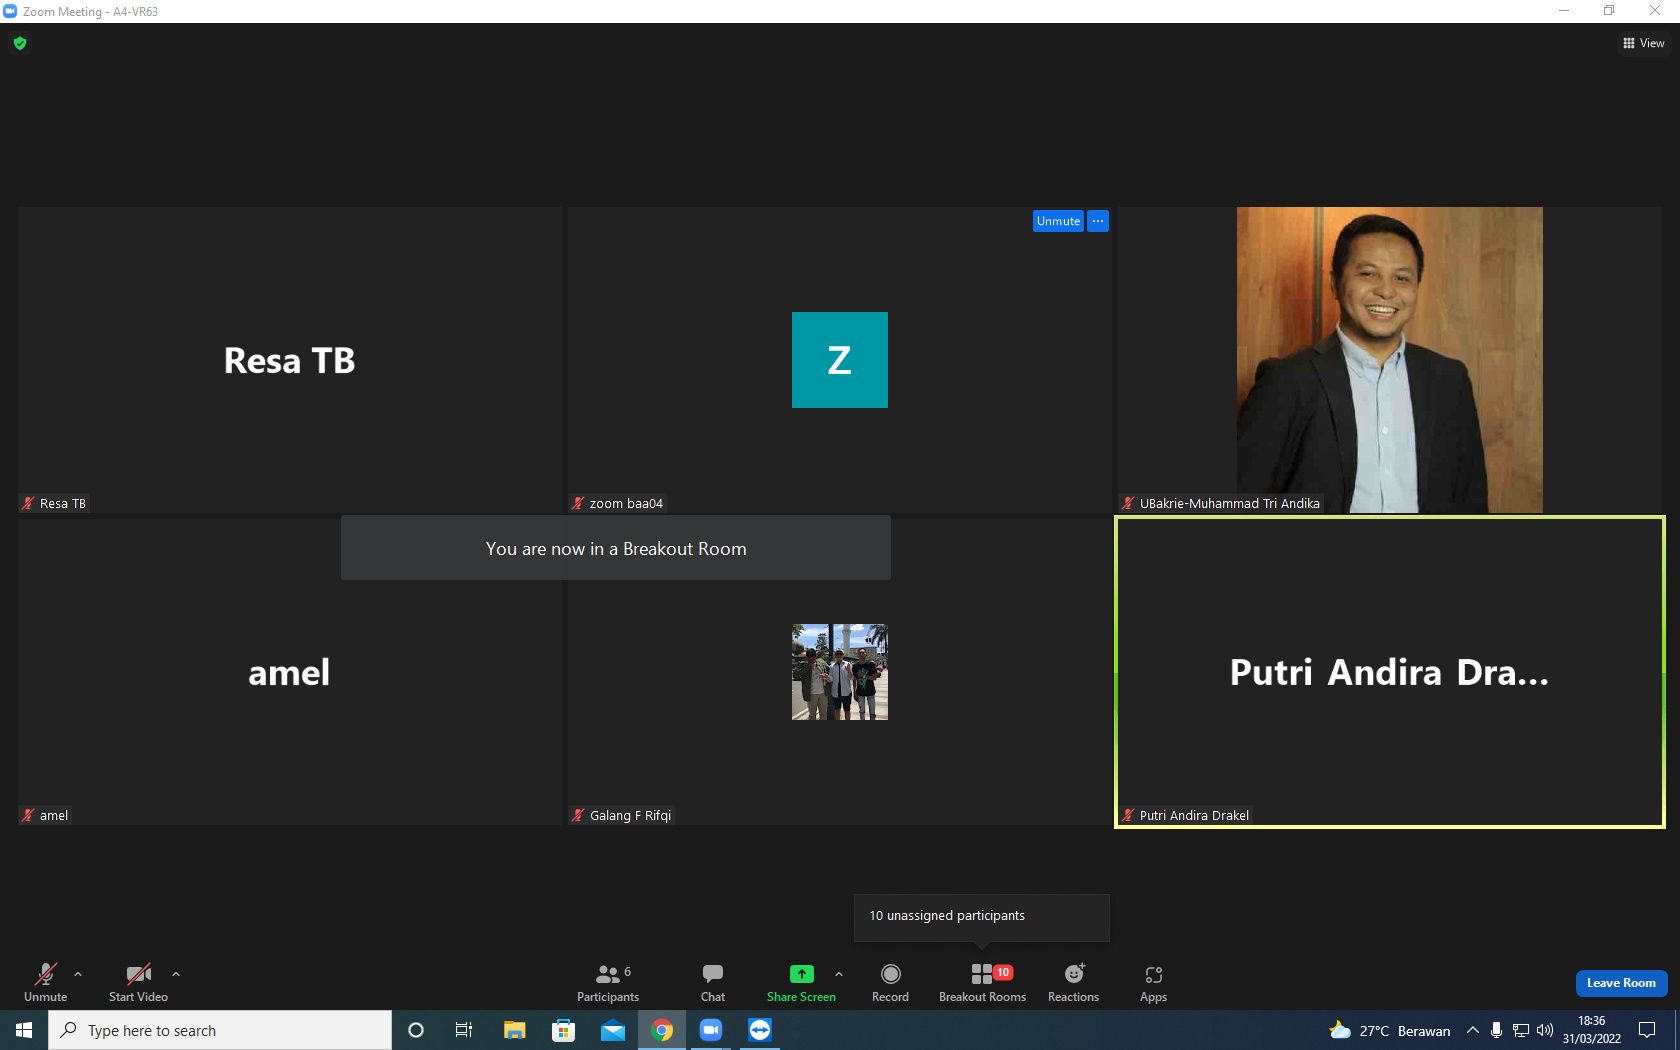Viewport: 1680px width, 1050px height.
Task: Click the green Share Screen button
Action: [801, 982]
